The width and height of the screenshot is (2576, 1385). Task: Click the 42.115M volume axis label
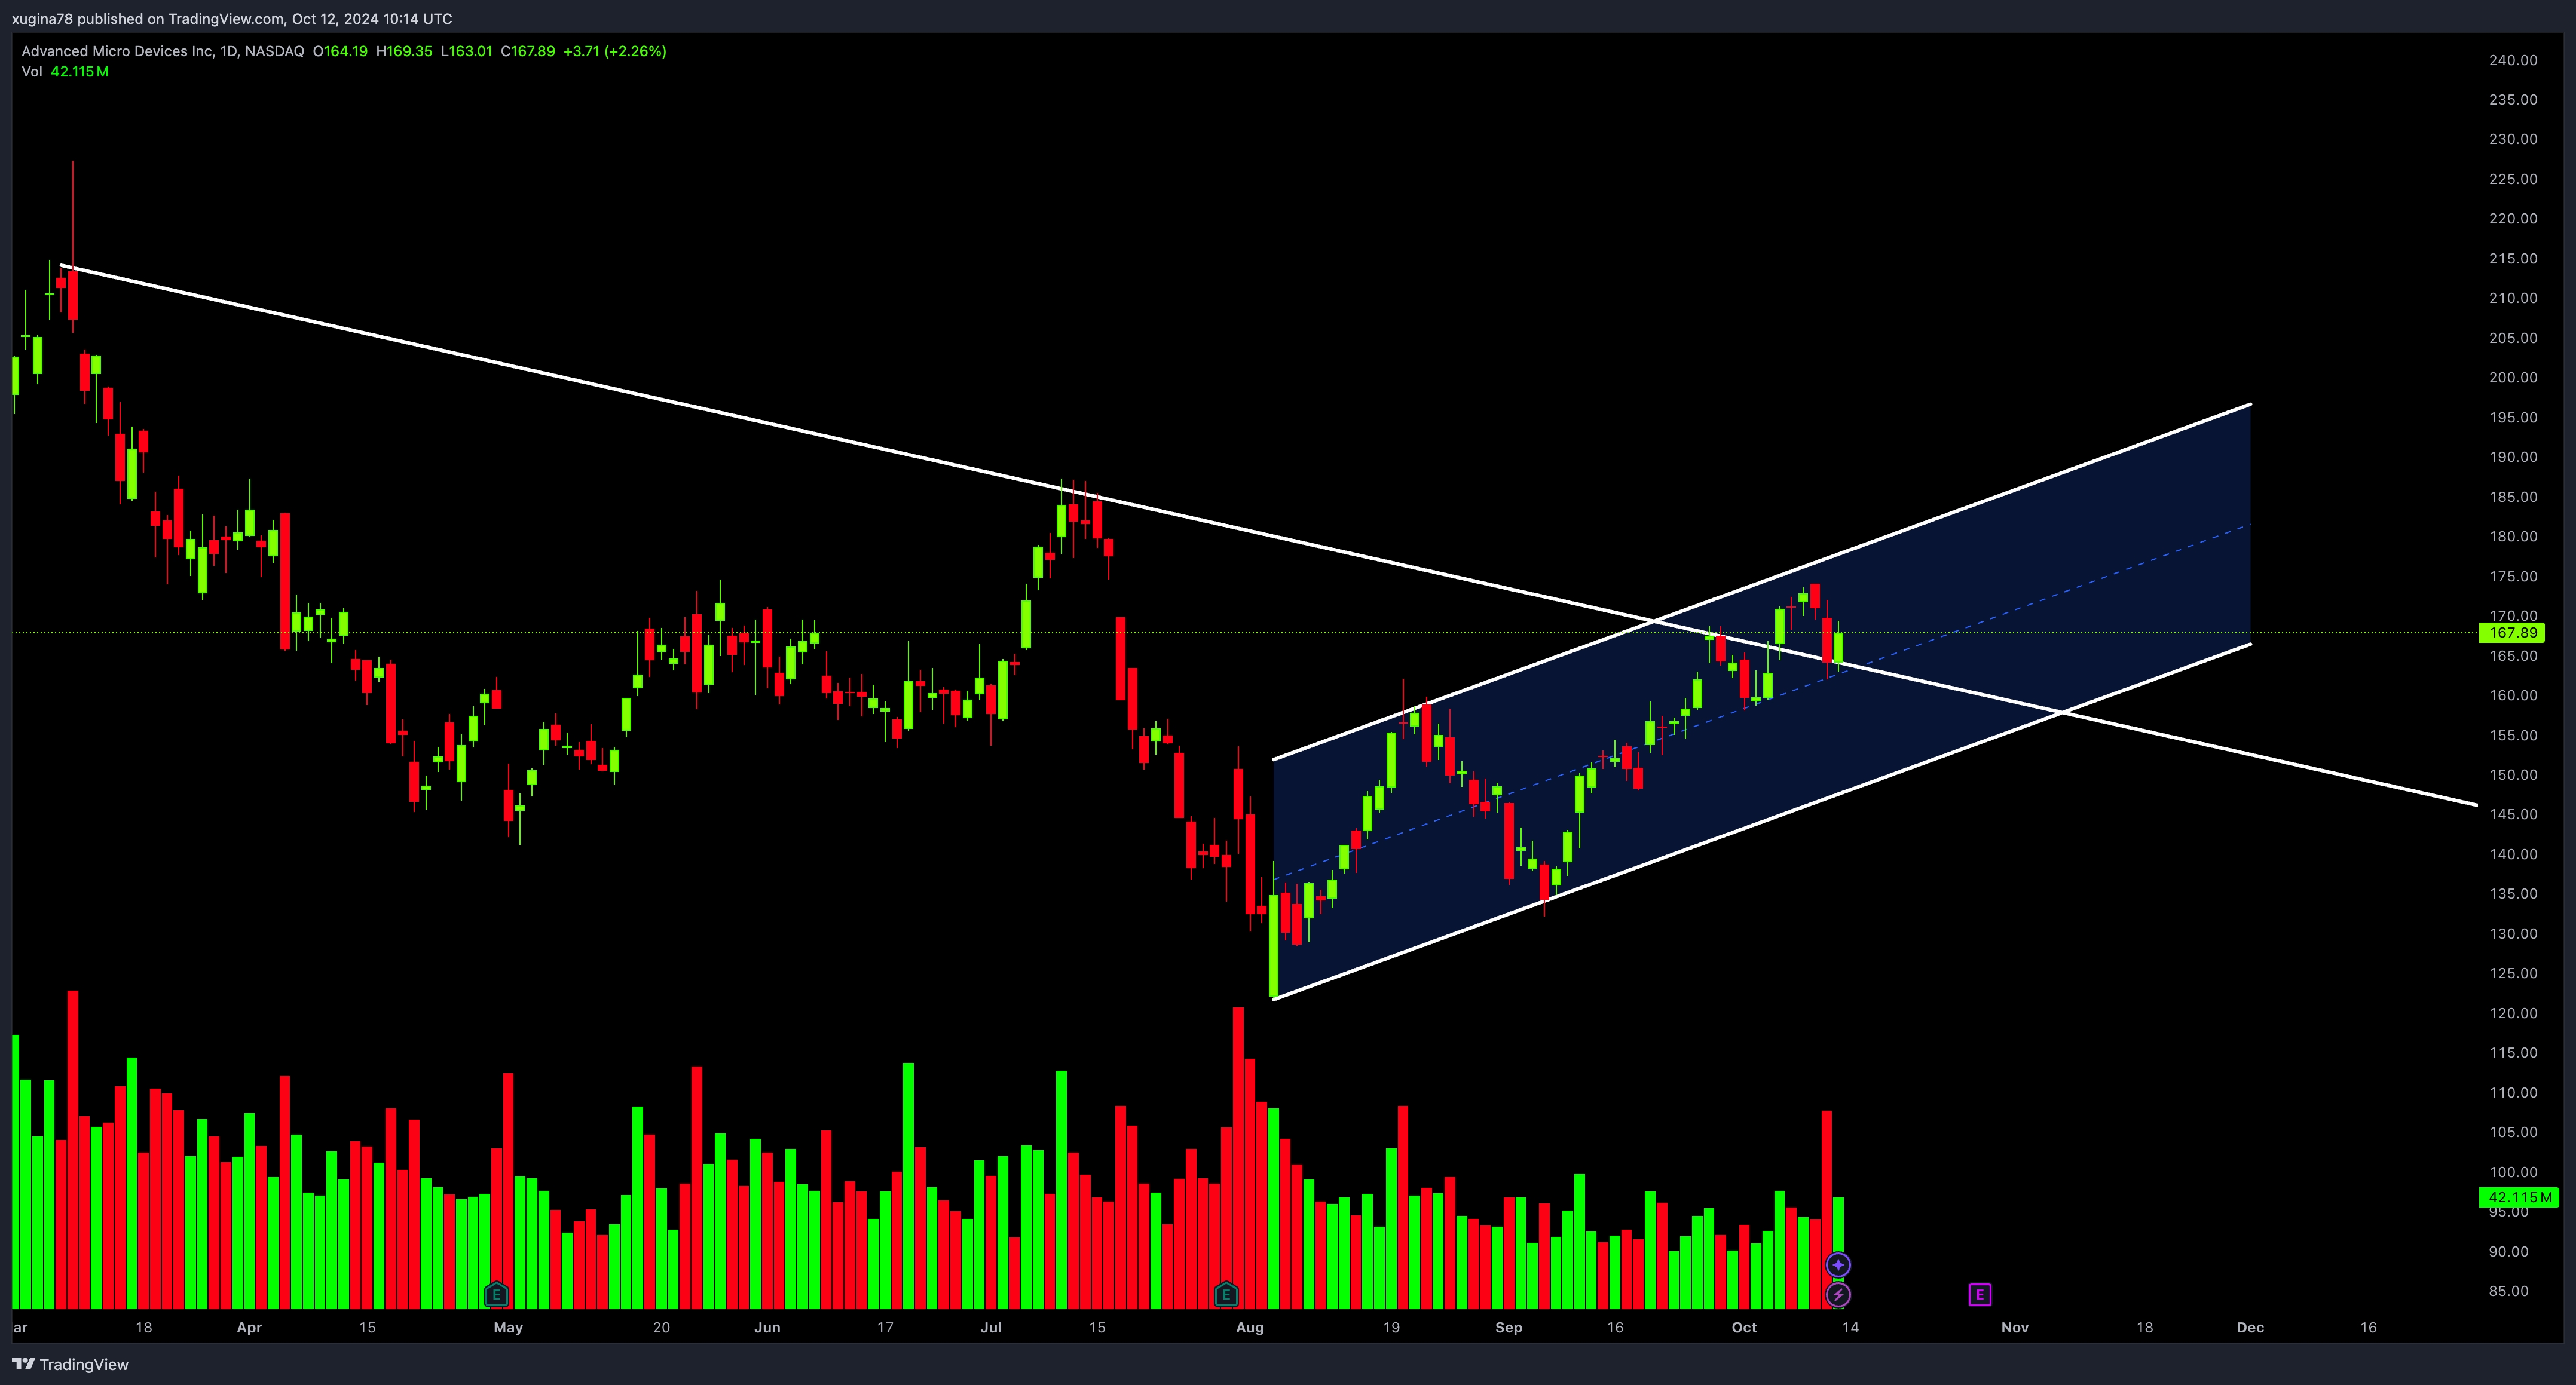point(2519,1197)
